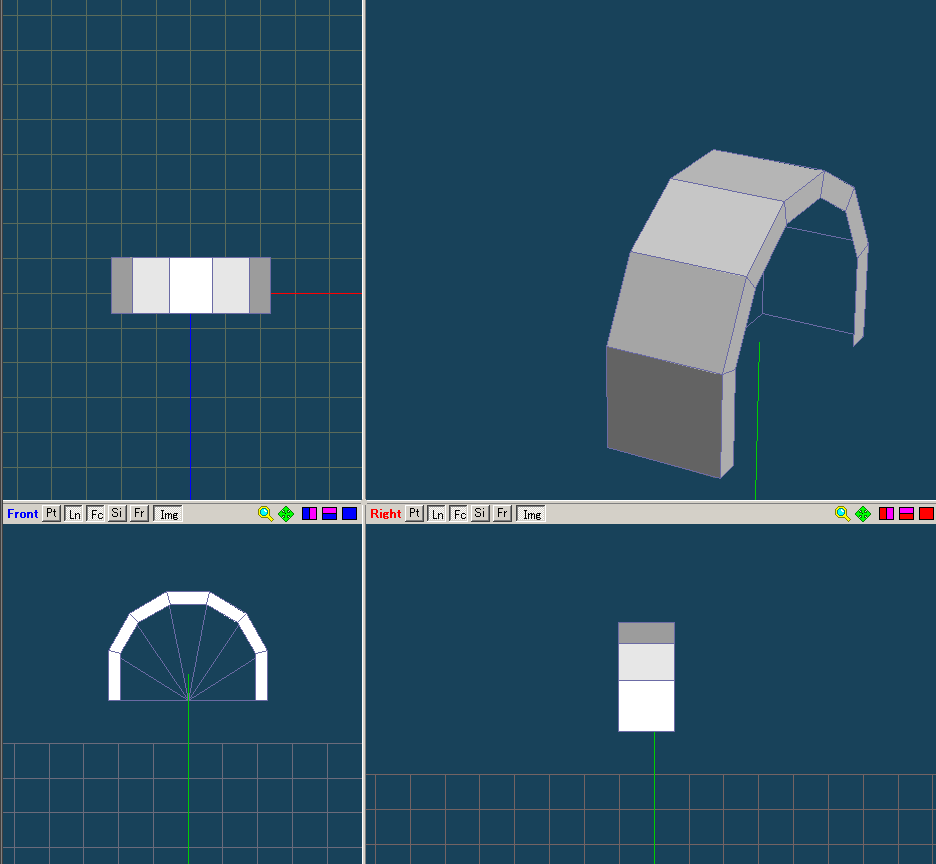Click the zoom magnifier in Front view toolbar
Image resolution: width=936 pixels, height=864 pixels.
click(265, 514)
